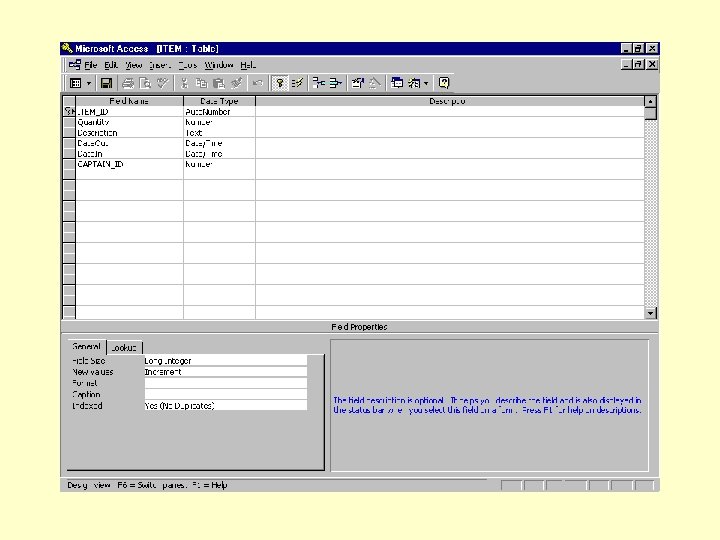The height and width of the screenshot is (540, 720).
Task: Click the table View button icon
Action: click(x=75, y=83)
